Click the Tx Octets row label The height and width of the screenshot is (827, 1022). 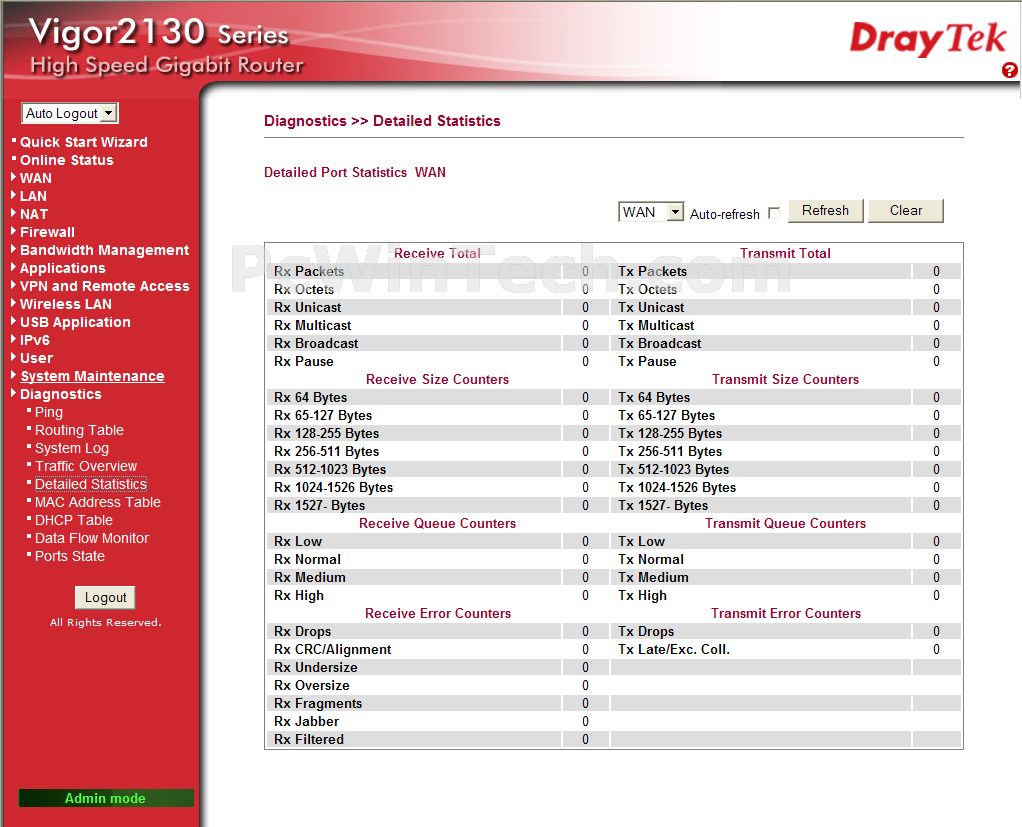pos(647,289)
